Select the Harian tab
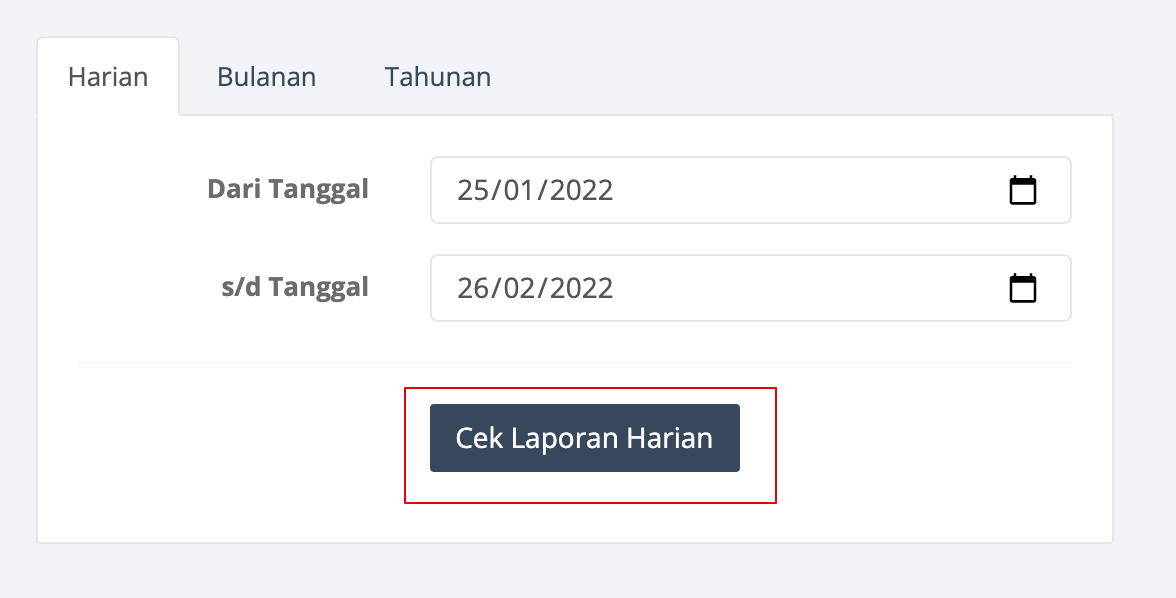 tap(108, 77)
